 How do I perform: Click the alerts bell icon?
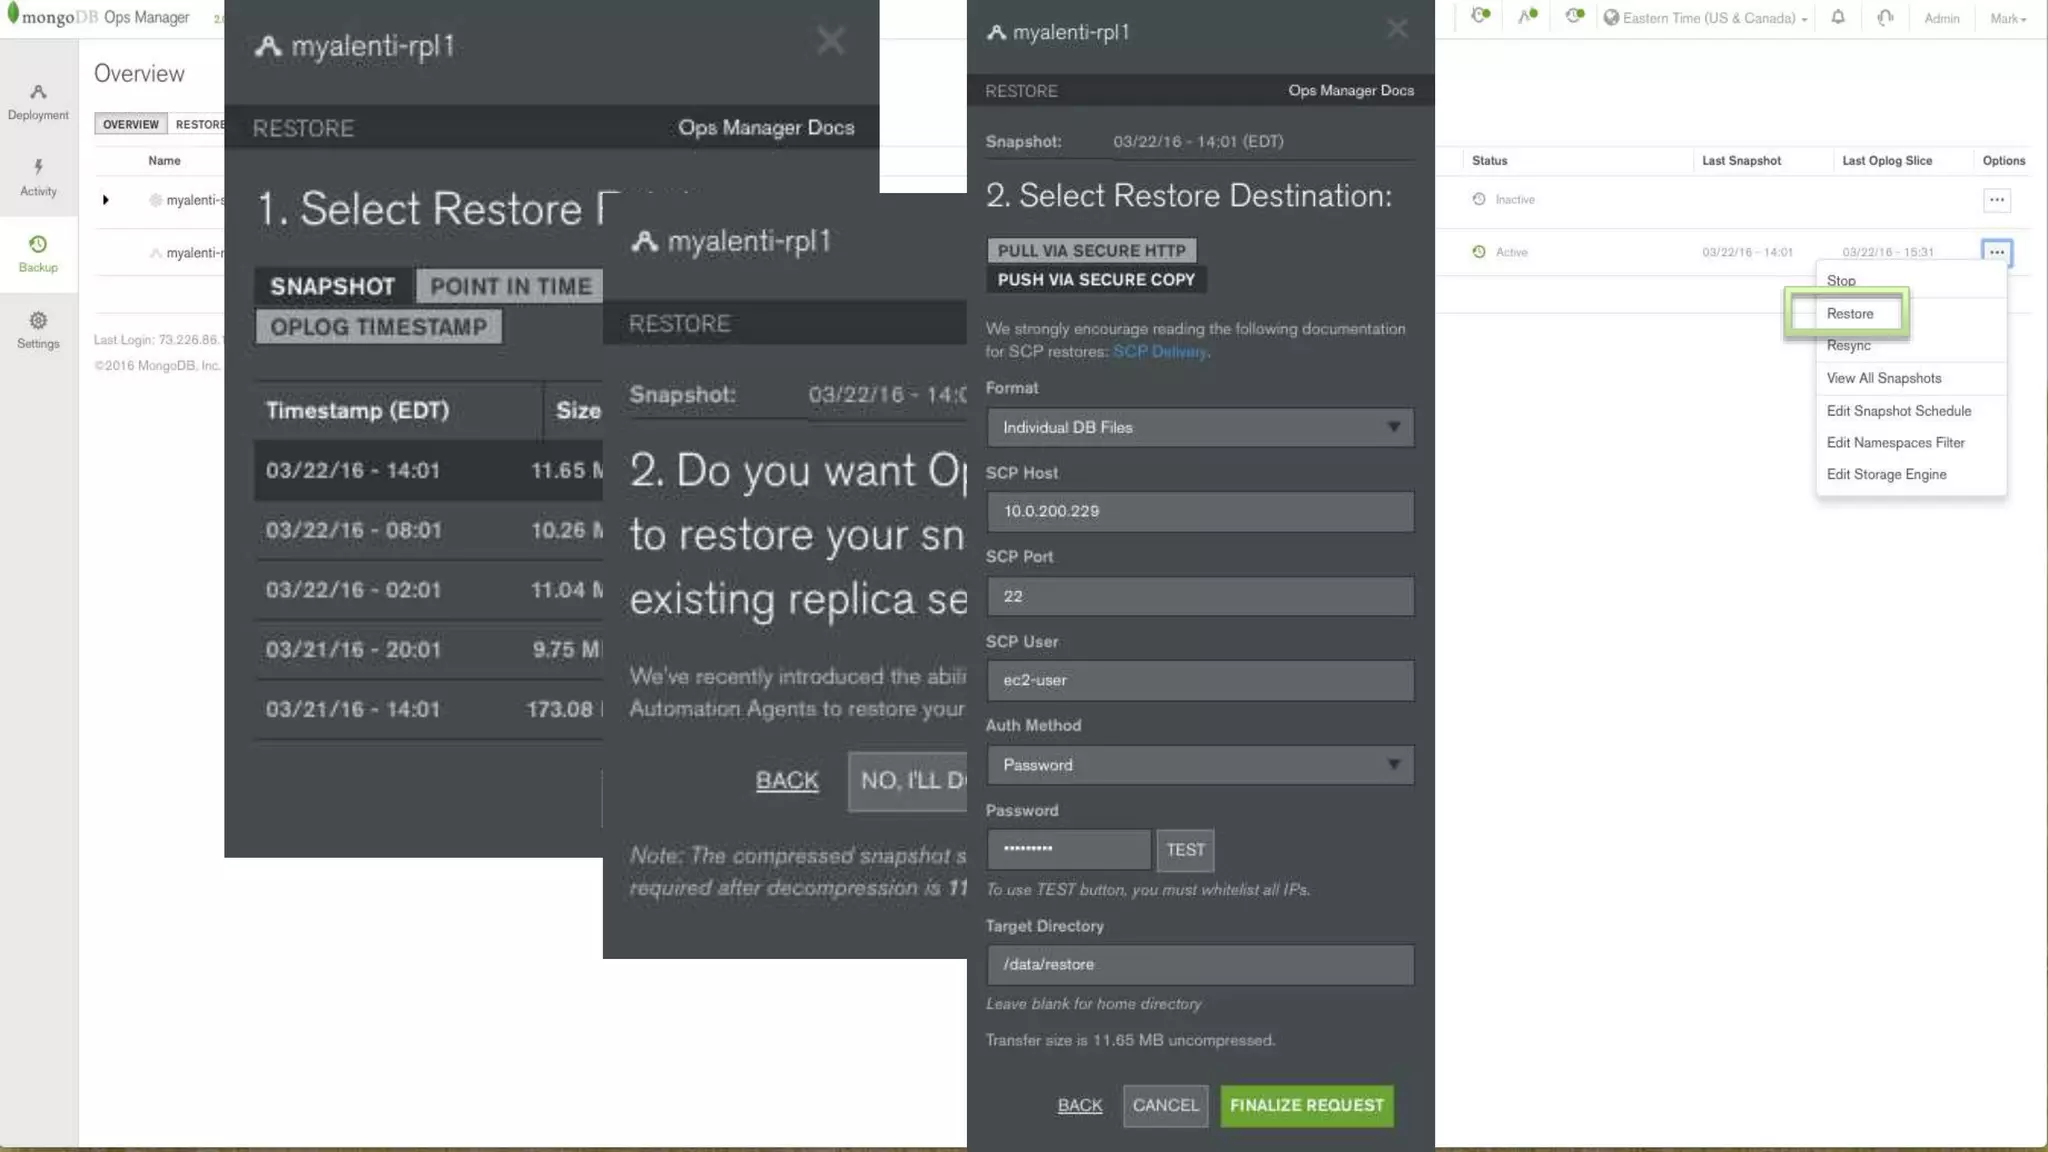pos(1838,17)
